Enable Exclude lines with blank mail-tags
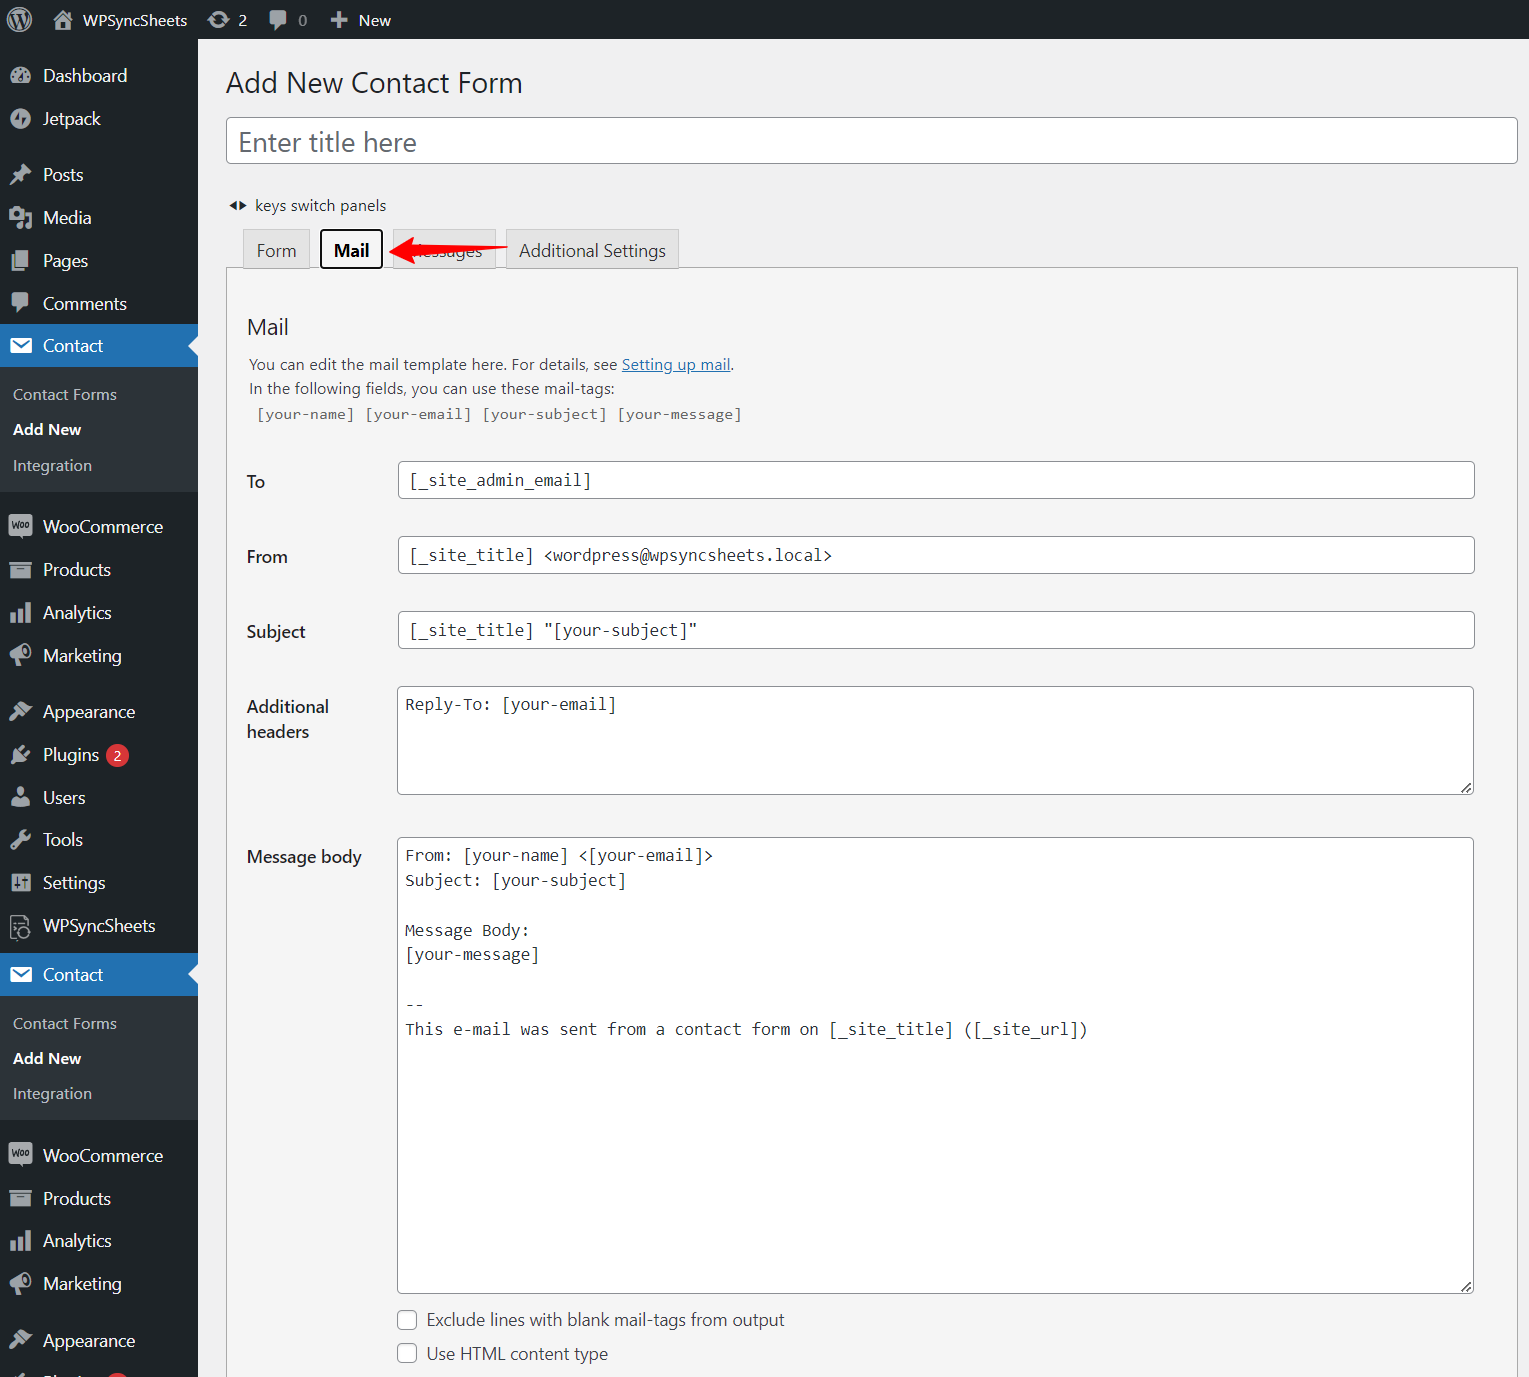Screen dimensions: 1529x1377 click(407, 1320)
